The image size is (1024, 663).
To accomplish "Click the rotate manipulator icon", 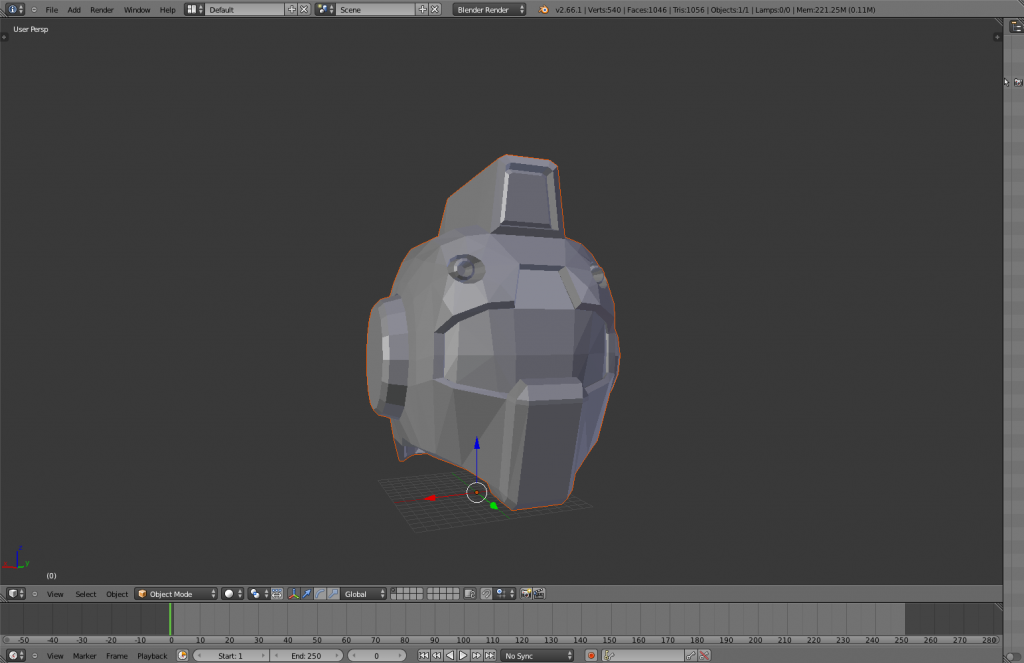I will [x=319, y=594].
